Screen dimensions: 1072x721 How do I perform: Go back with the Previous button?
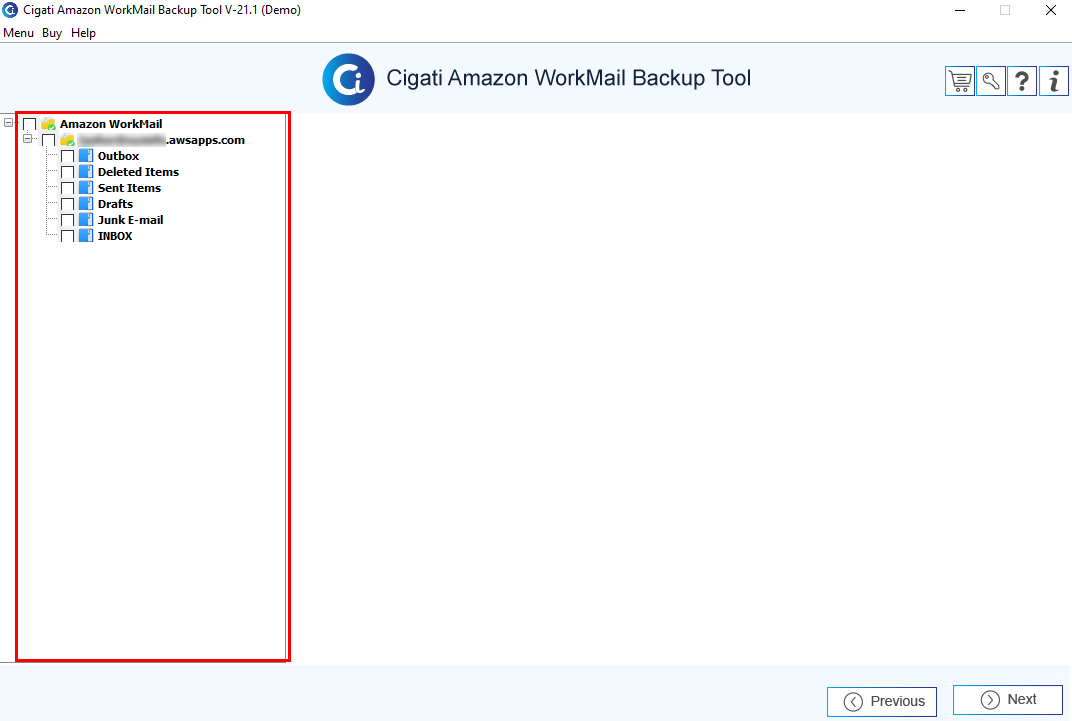[882, 701]
